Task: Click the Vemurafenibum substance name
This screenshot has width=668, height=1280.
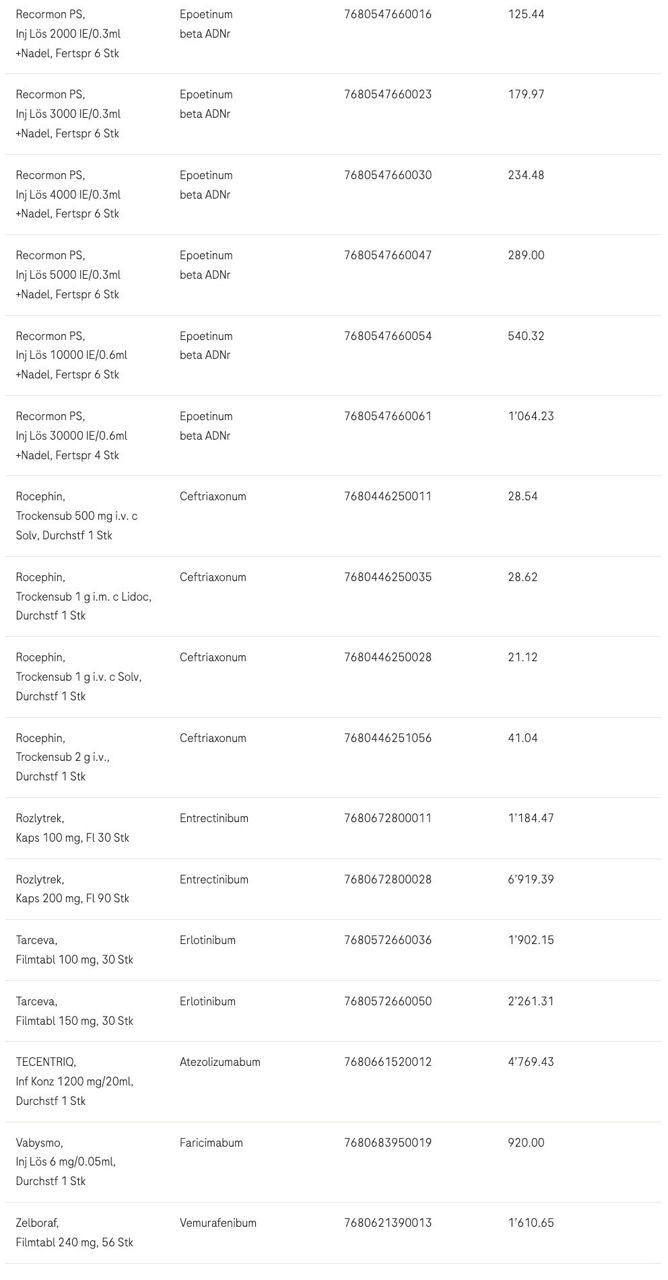Action: click(218, 1223)
